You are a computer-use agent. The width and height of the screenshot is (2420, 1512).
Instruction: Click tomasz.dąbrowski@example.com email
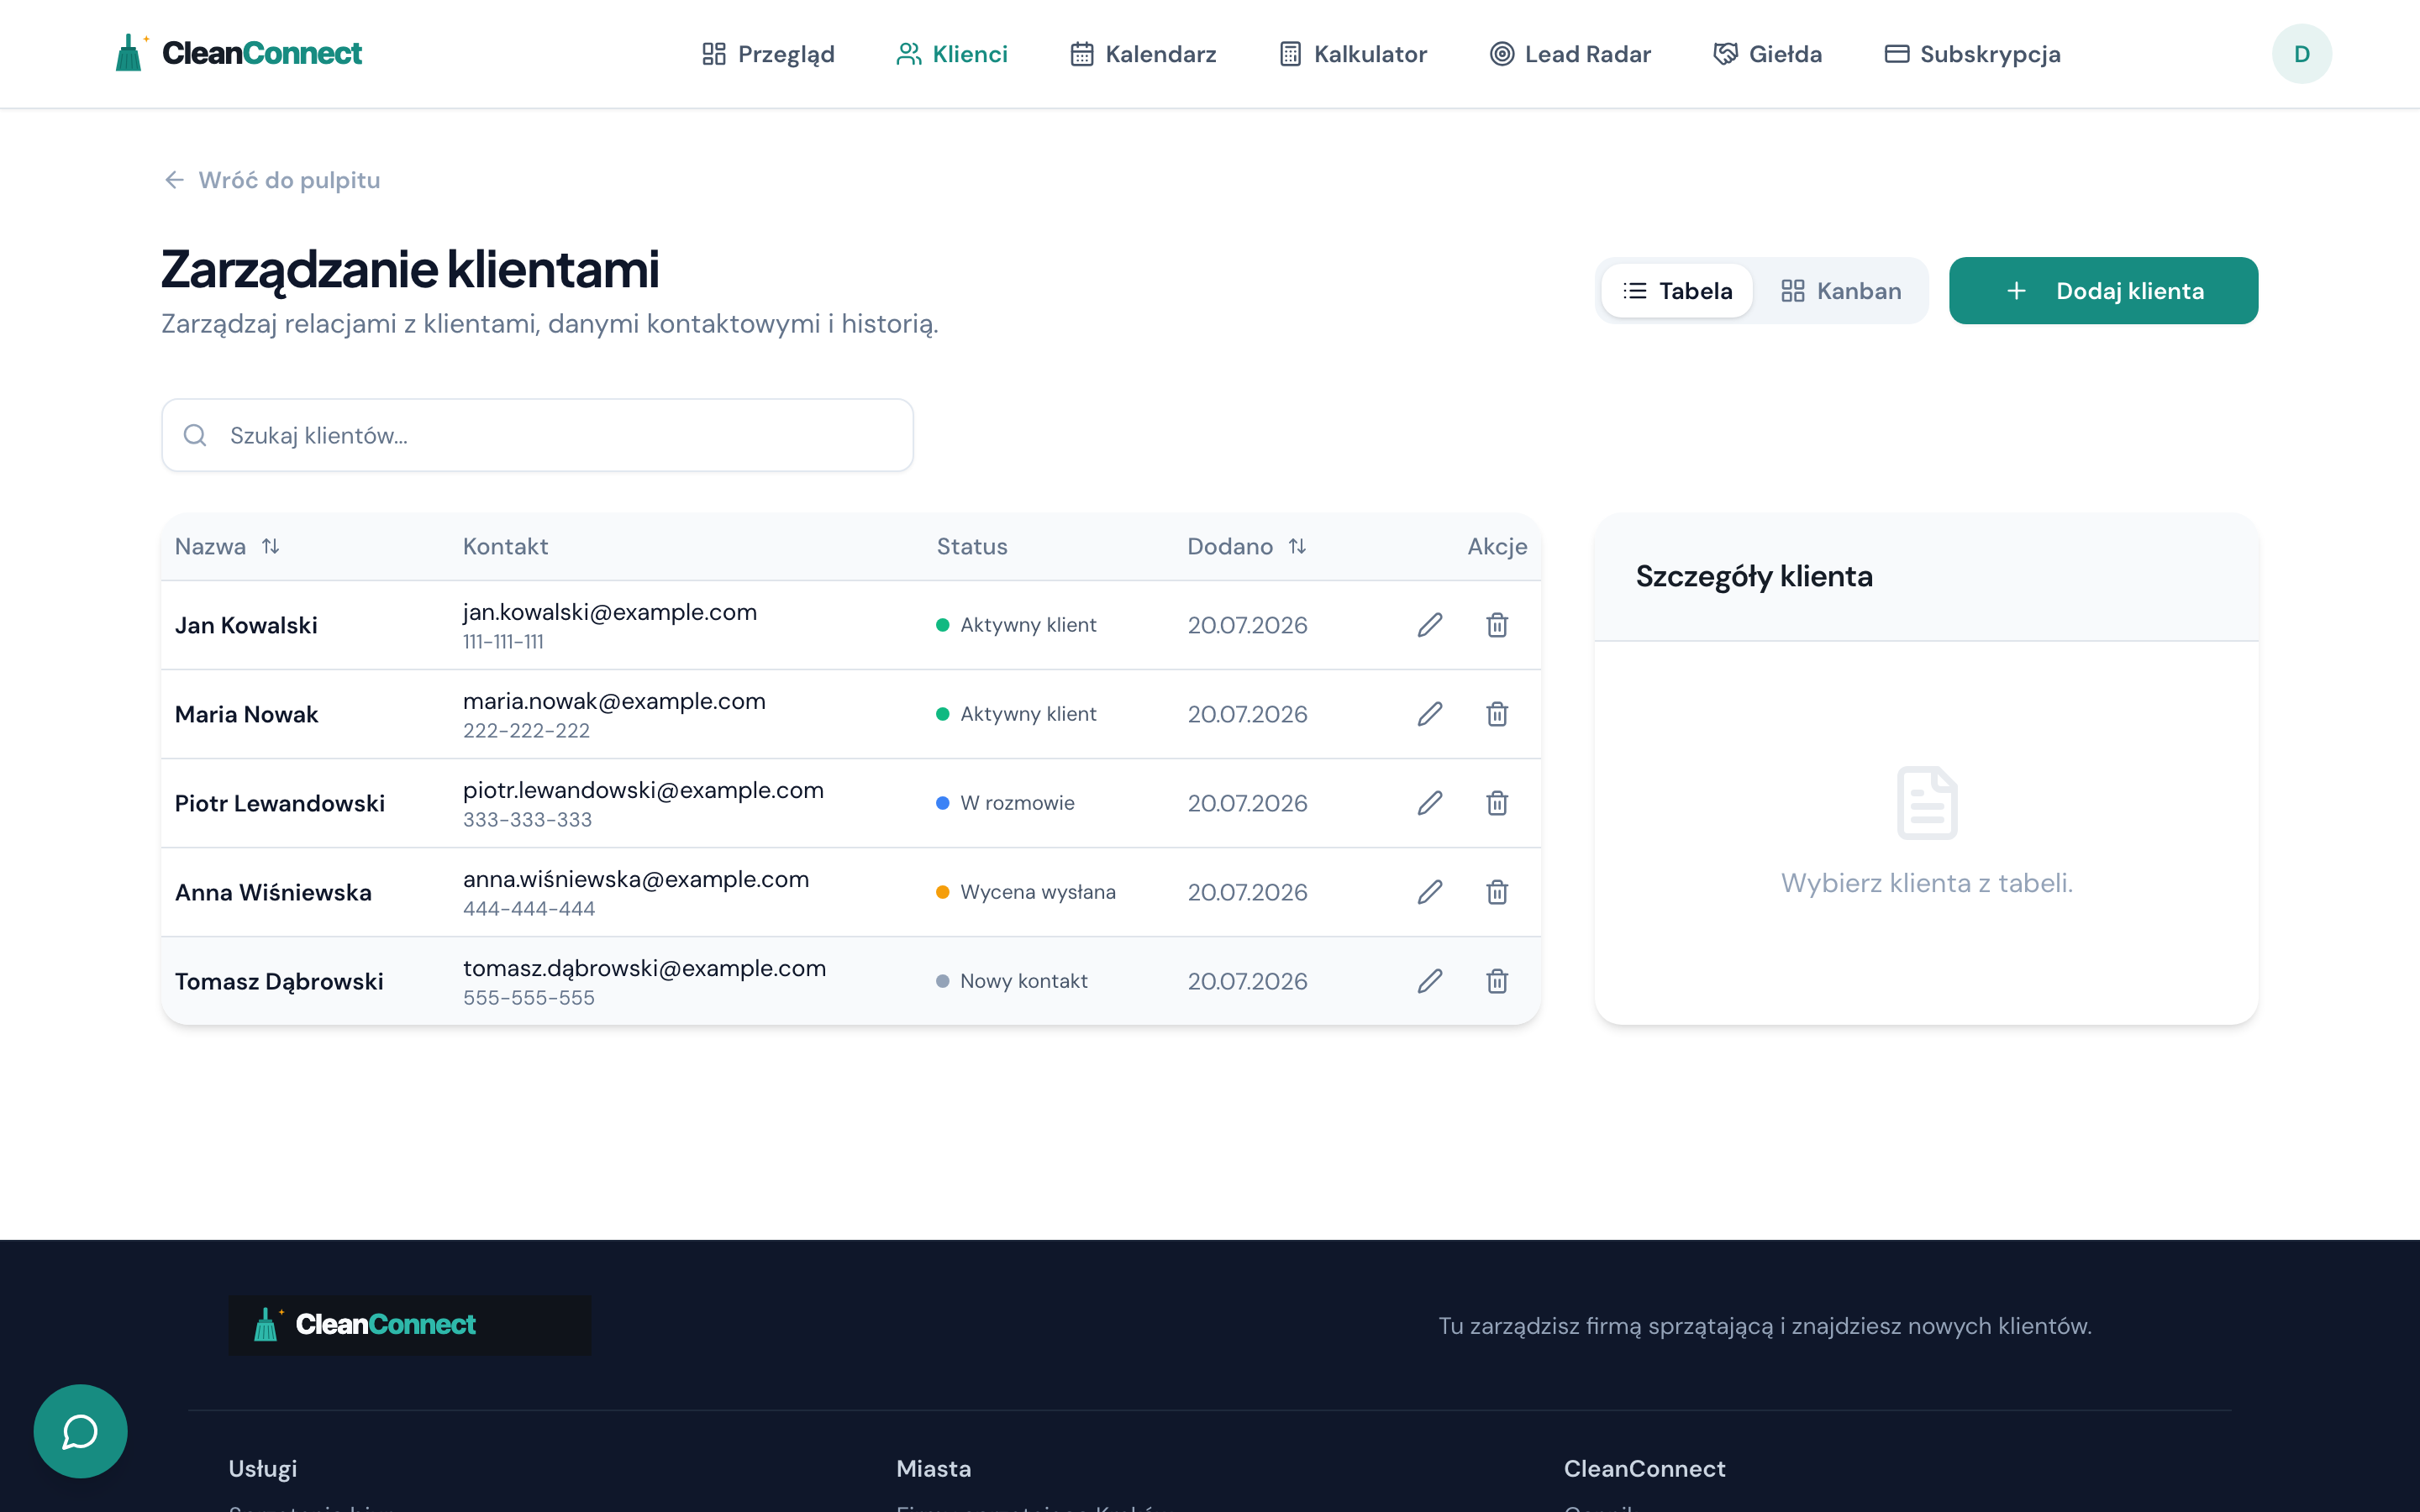click(644, 968)
